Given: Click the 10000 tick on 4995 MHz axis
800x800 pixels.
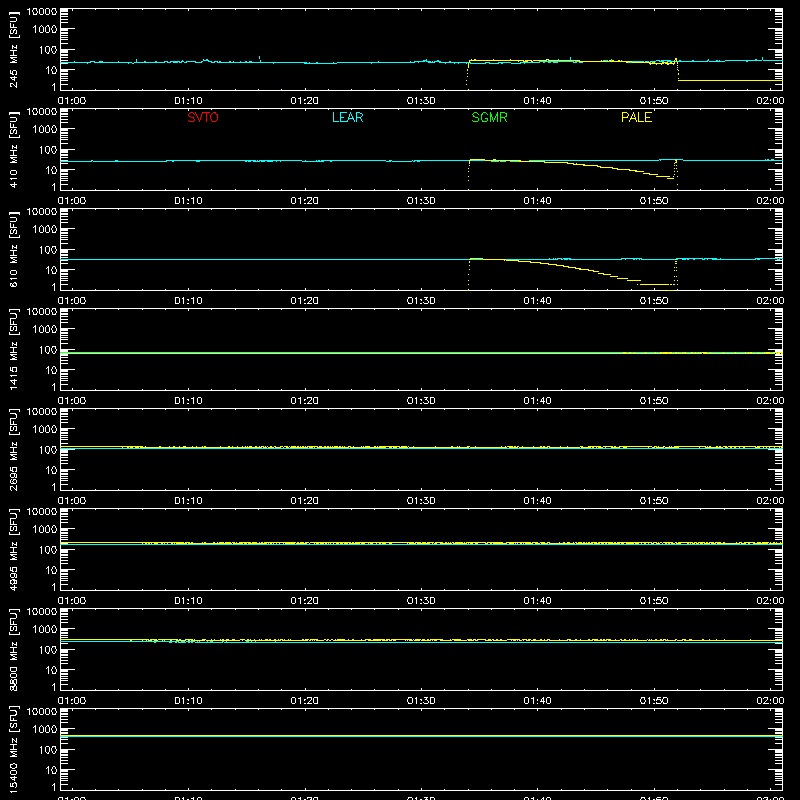Looking at the screenshot, I should 42,512.
